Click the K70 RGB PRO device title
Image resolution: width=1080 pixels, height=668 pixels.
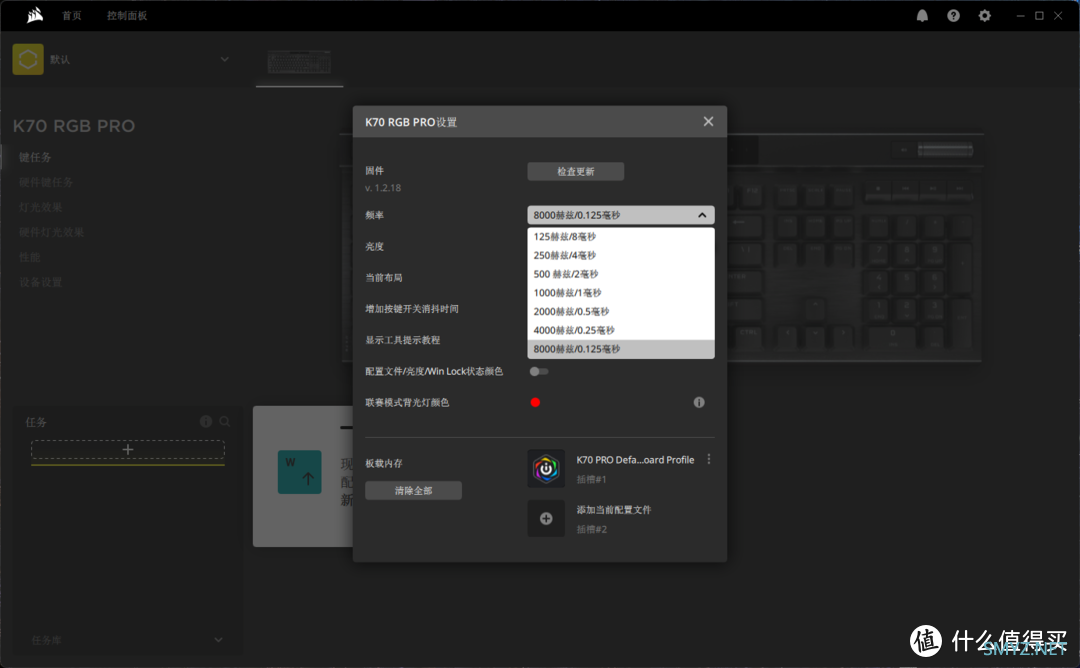(74, 126)
